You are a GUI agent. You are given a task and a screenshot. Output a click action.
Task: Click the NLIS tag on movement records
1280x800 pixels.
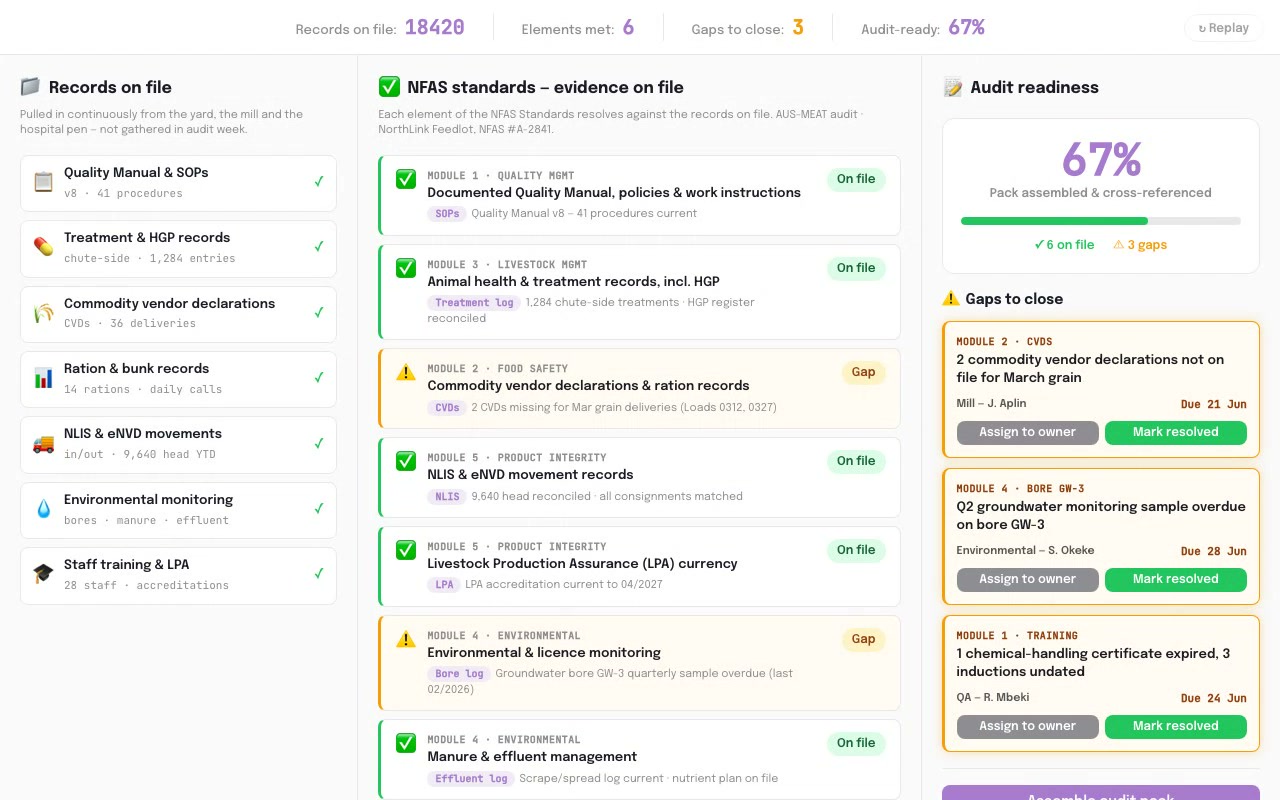pyautogui.click(x=447, y=496)
